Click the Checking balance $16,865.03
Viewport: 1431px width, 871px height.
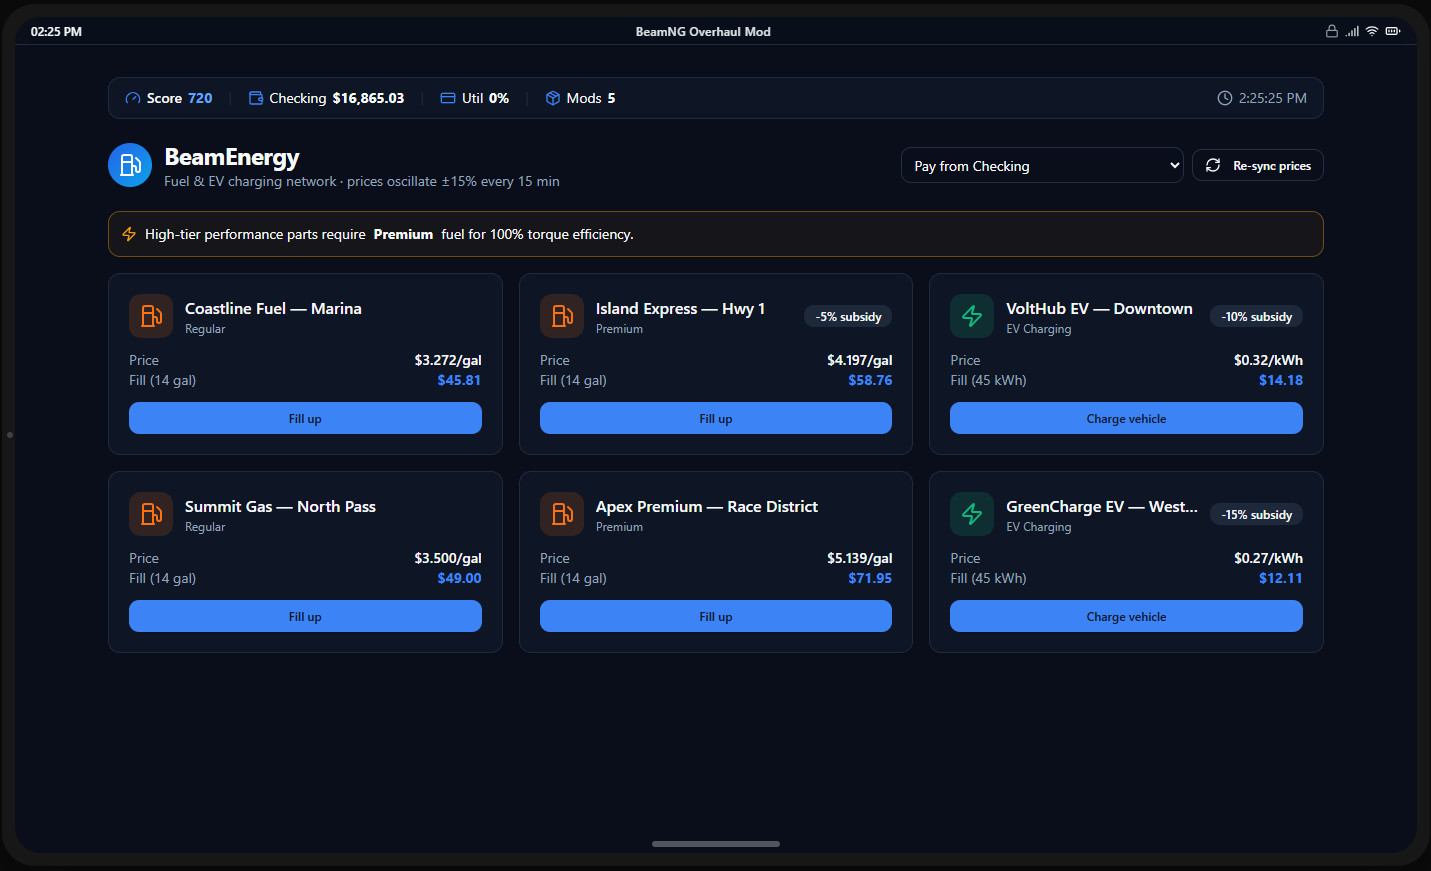pyautogui.click(x=368, y=98)
